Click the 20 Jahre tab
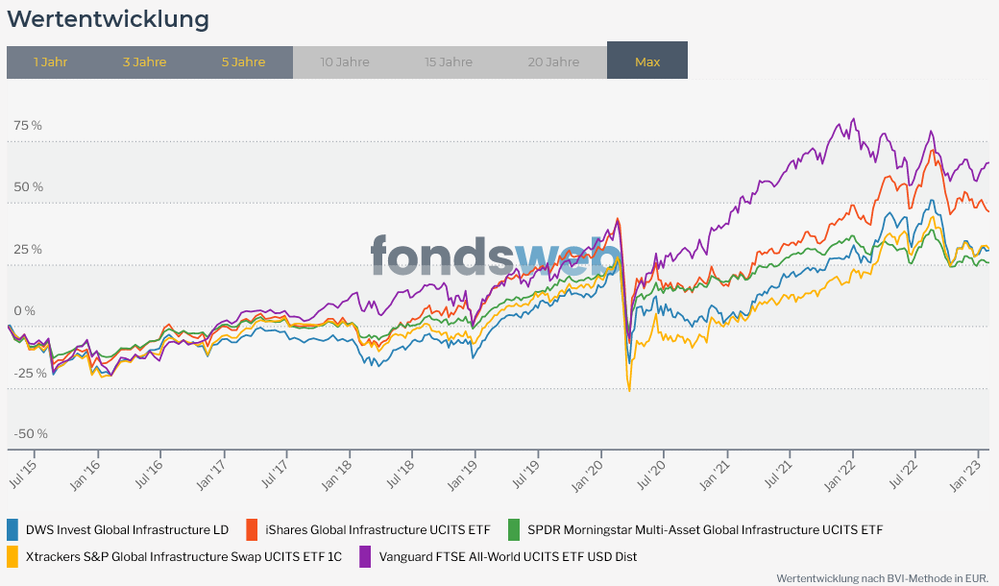Screen dimensions: 999x586 click(x=553, y=61)
